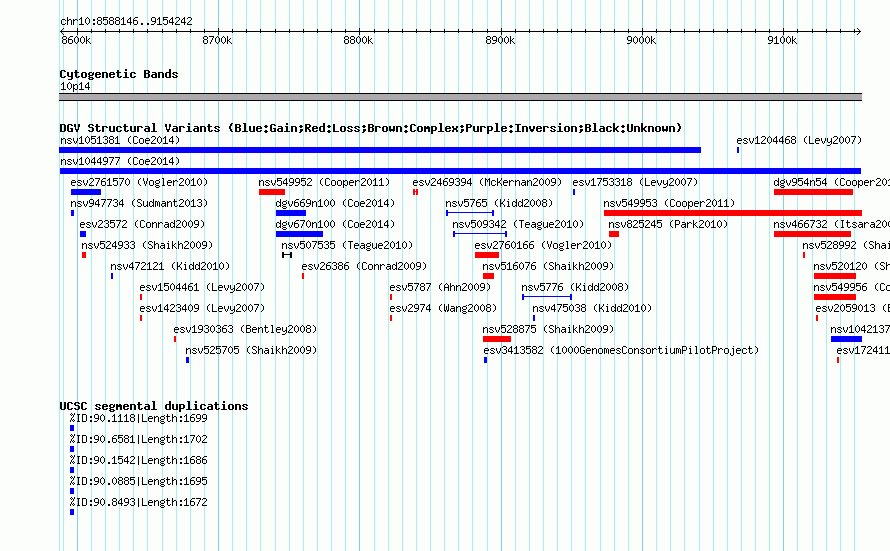Screen dimensions: 890x551
Task: Click nsv524933 (Shaikh2009) label
Action: (x=147, y=245)
